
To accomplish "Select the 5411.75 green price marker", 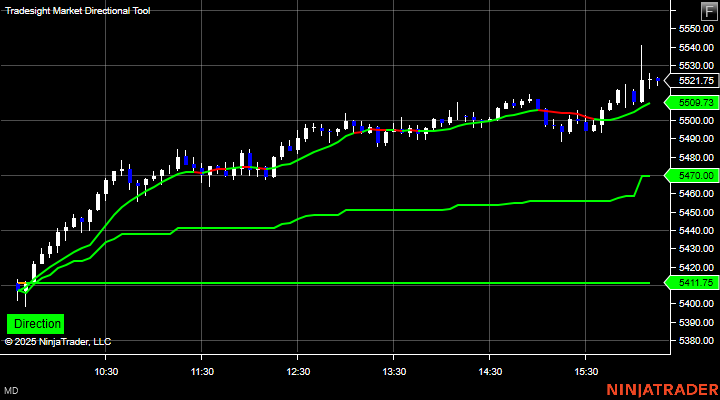I will (x=692, y=282).
